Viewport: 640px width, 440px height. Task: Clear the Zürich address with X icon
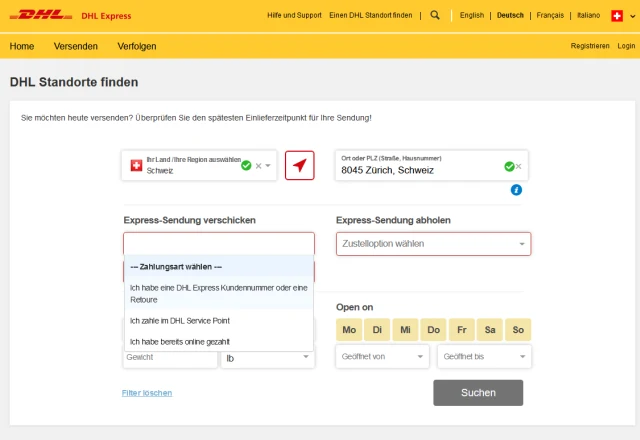point(518,166)
